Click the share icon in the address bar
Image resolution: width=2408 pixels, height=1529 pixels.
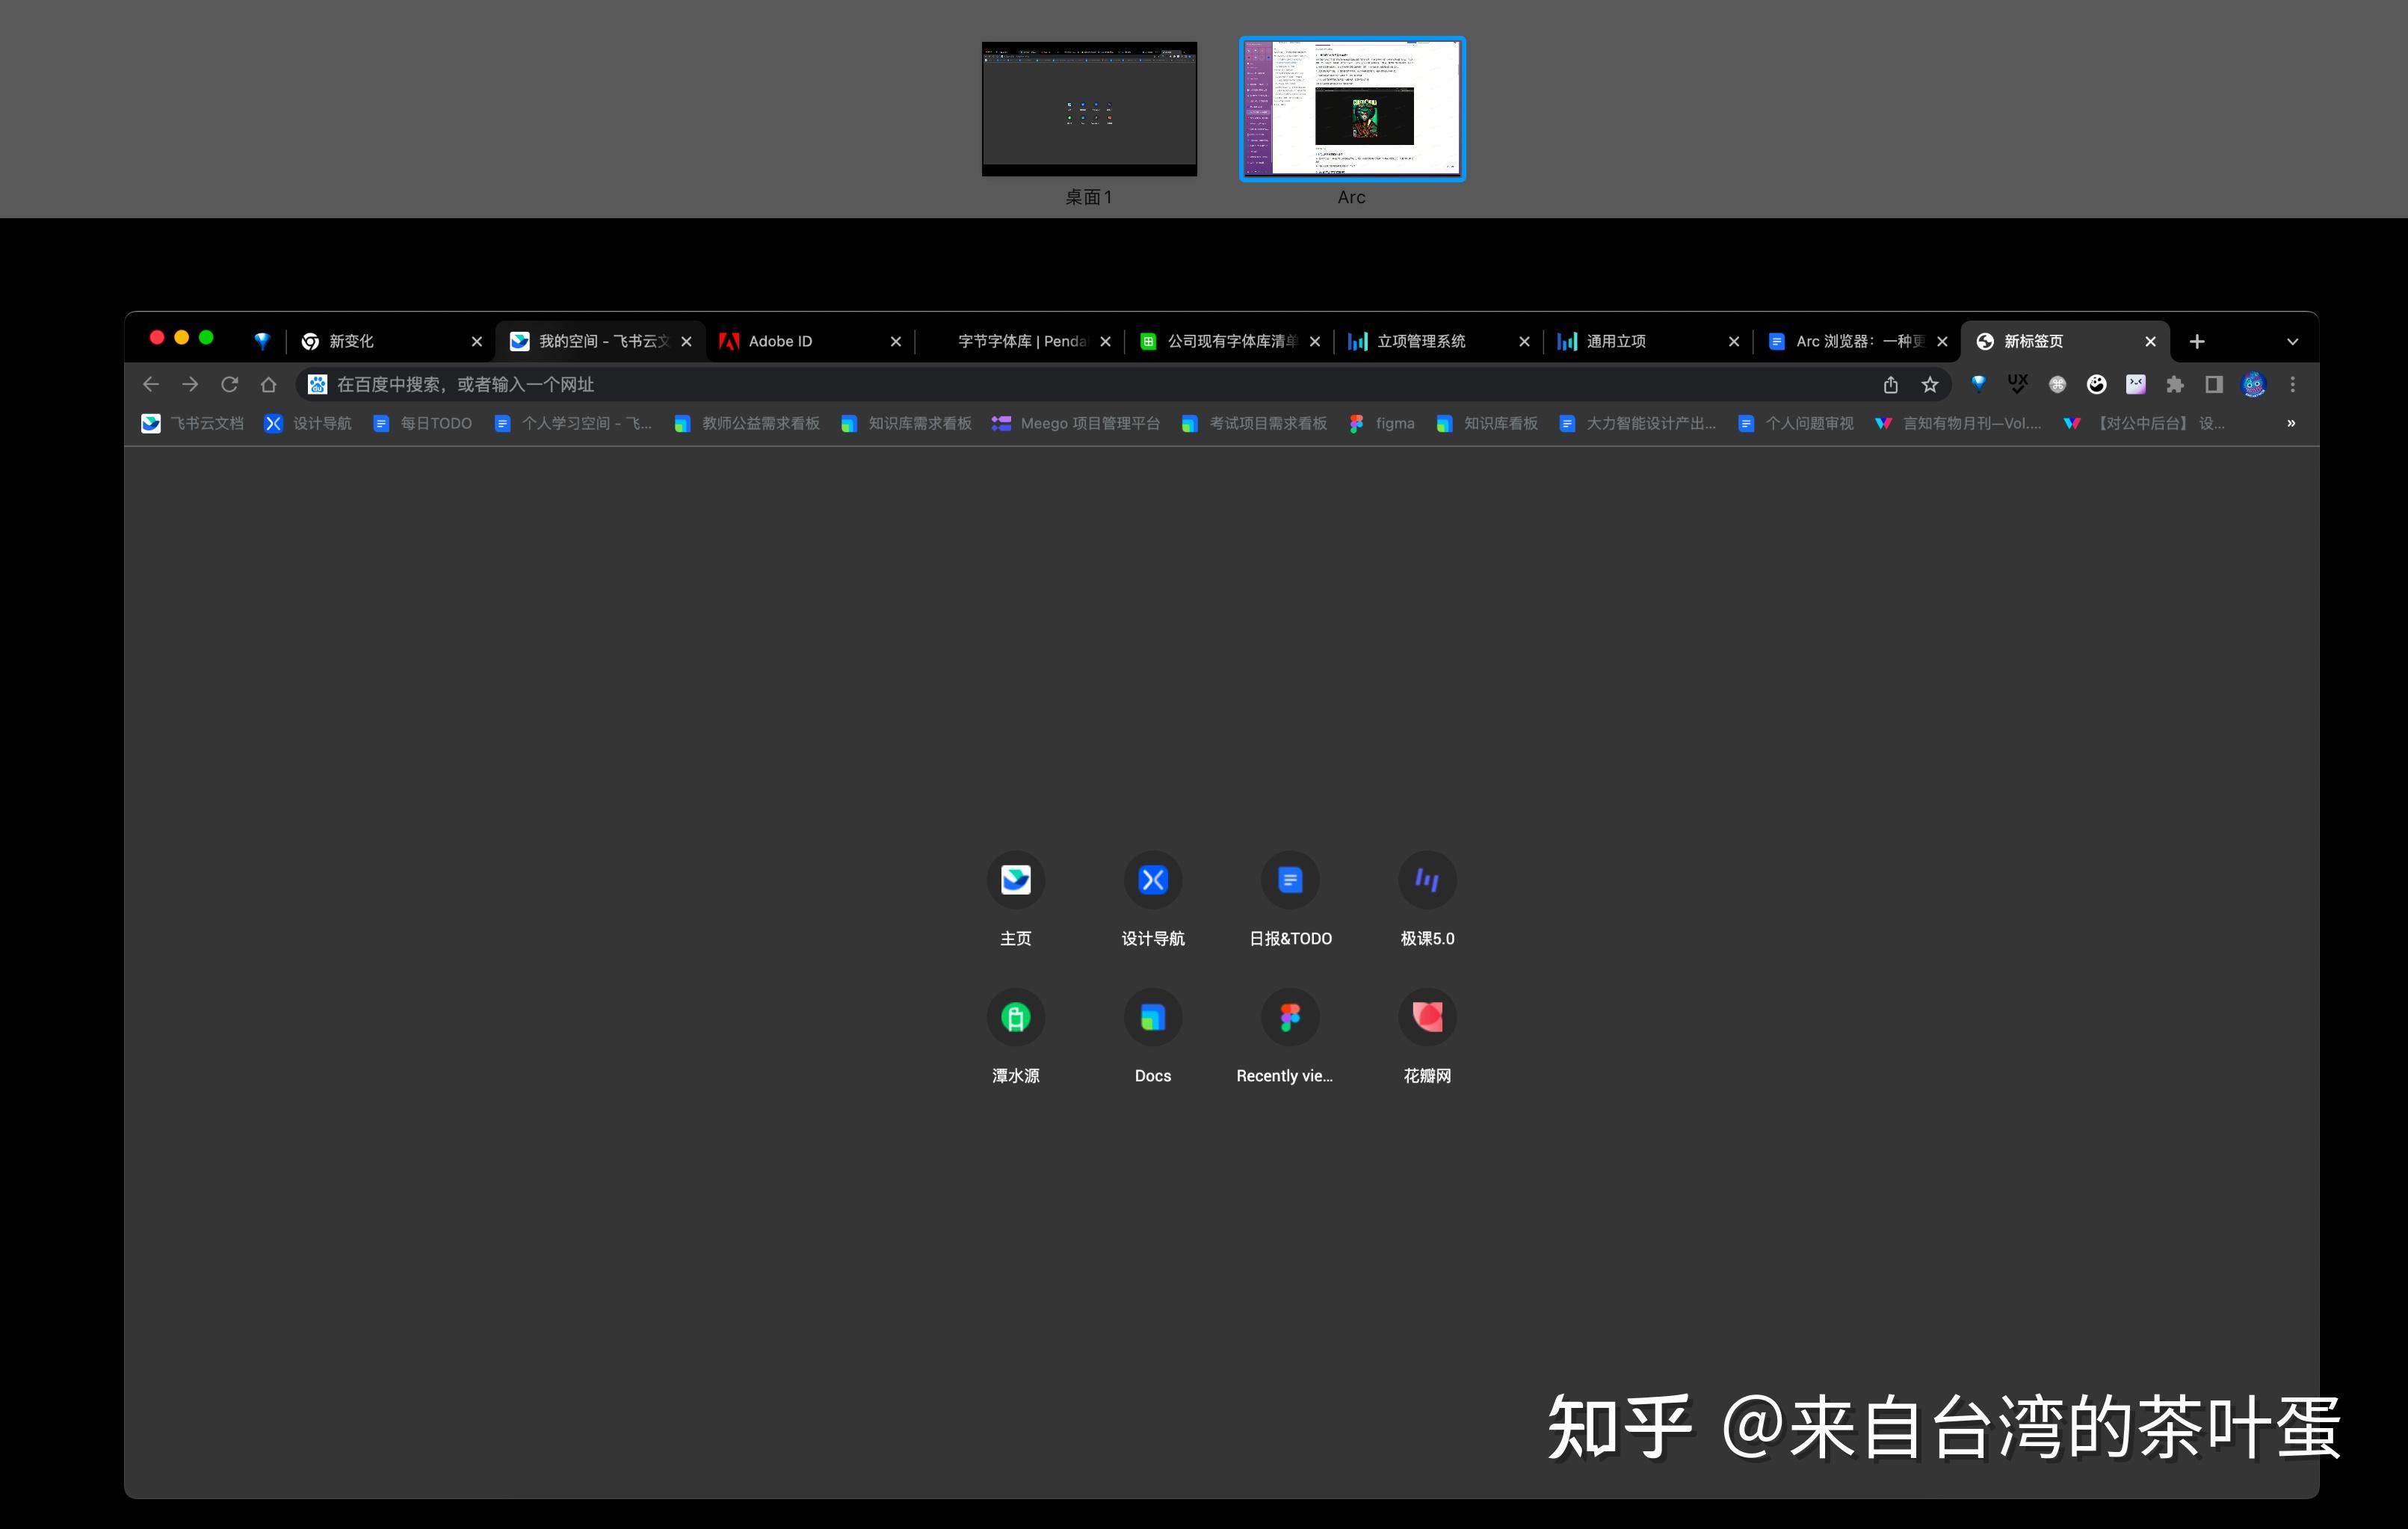coord(1889,384)
